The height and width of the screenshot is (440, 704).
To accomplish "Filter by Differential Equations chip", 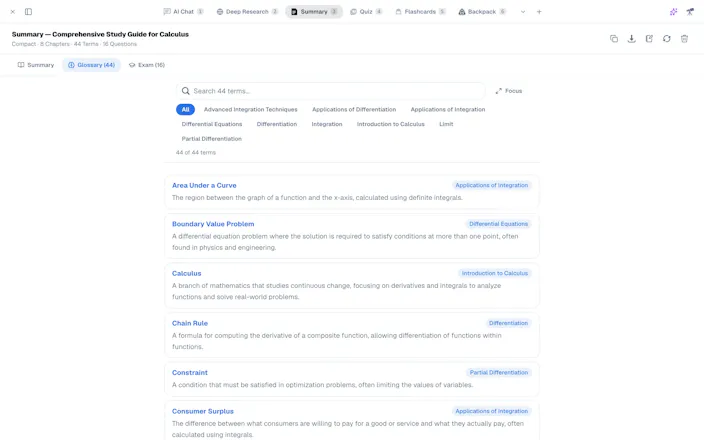I will point(212,124).
